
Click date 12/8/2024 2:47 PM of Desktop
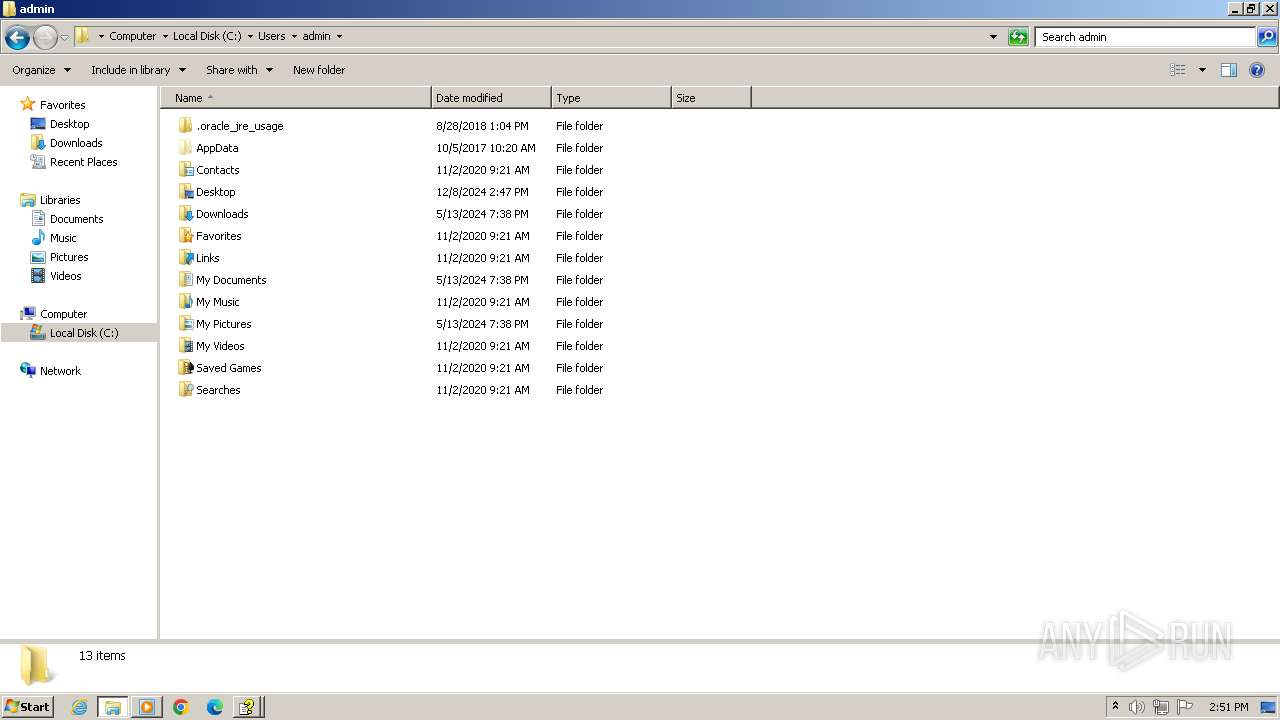(482, 192)
